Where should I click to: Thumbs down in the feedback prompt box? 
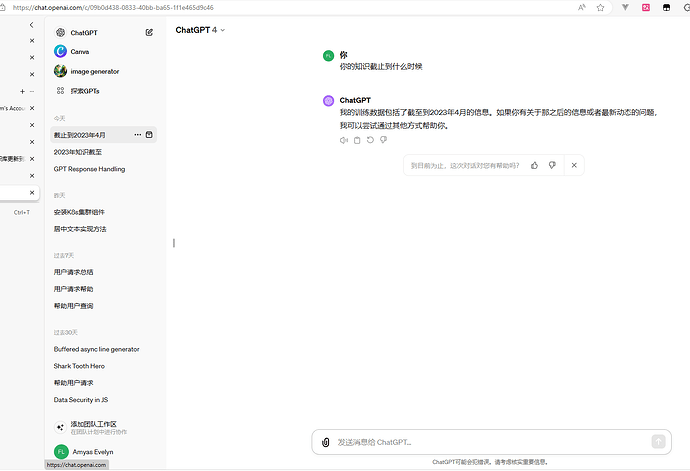click(x=552, y=166)
